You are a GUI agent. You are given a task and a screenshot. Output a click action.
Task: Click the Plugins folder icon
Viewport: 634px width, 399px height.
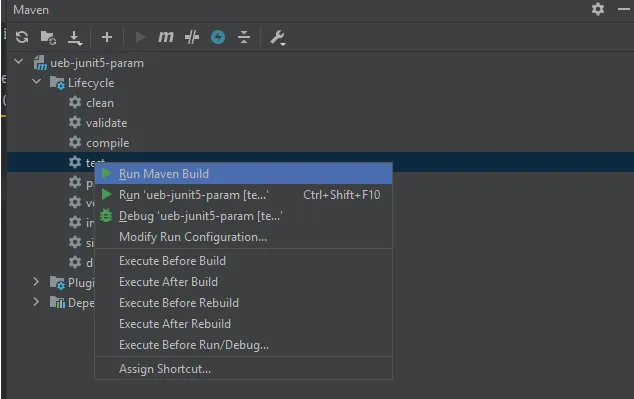coord(57,283)
